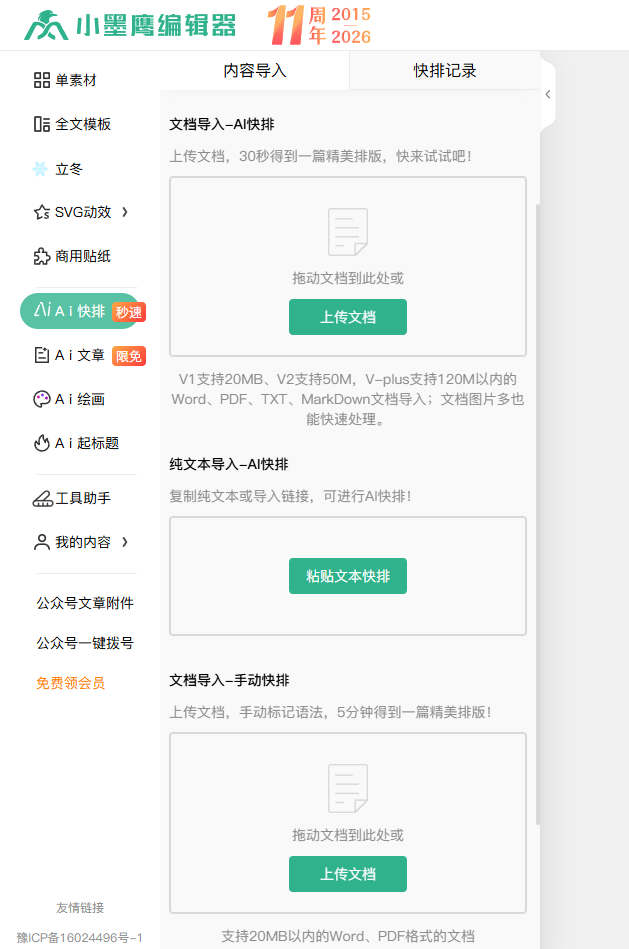Image resolution: width=629 pixels, height=949 pixels.
Task: Switch to the 快排记录 tab
Action: tap(444, 71)
